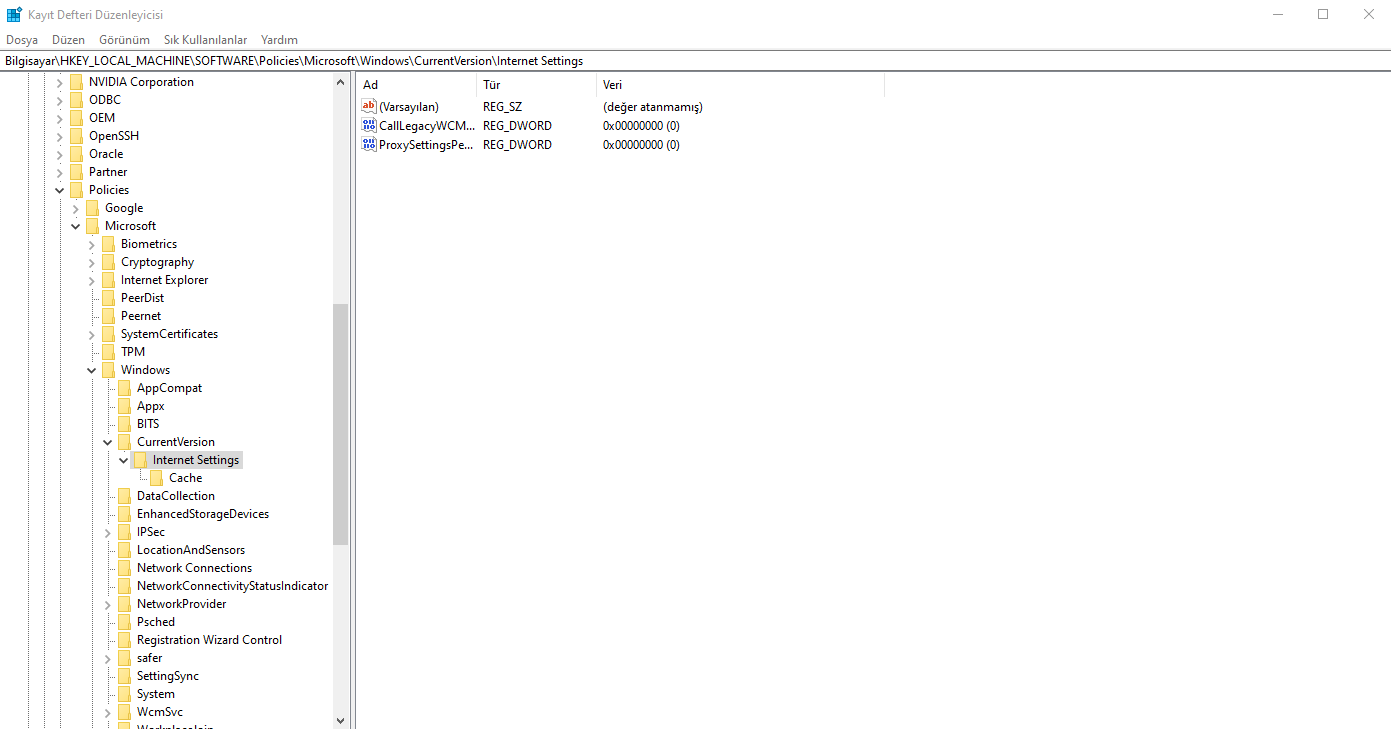Select the LocationAndSensors folder icon

click(x=124, y=550)
